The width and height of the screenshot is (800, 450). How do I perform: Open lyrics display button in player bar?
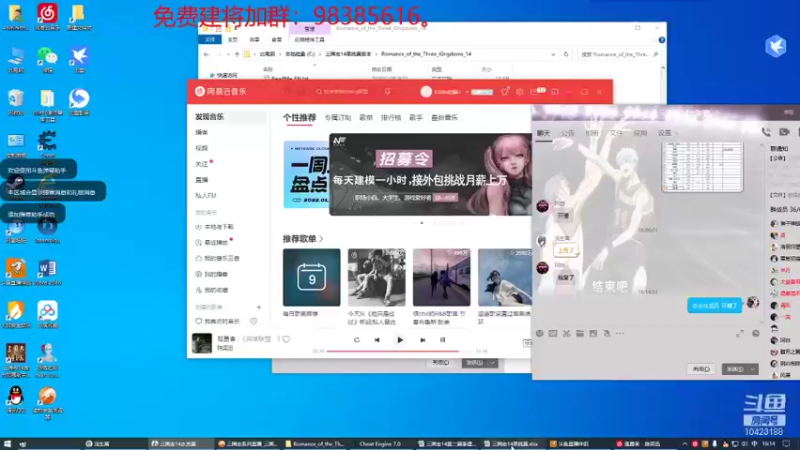(x=442, y=340)
